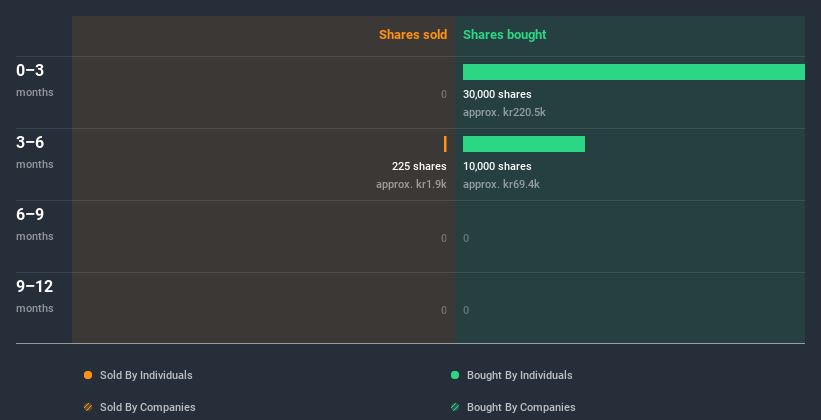The width and height of the screenshot is (821, 420).
Task: Click the approx. kr220.5k amount
Action: 504,112
